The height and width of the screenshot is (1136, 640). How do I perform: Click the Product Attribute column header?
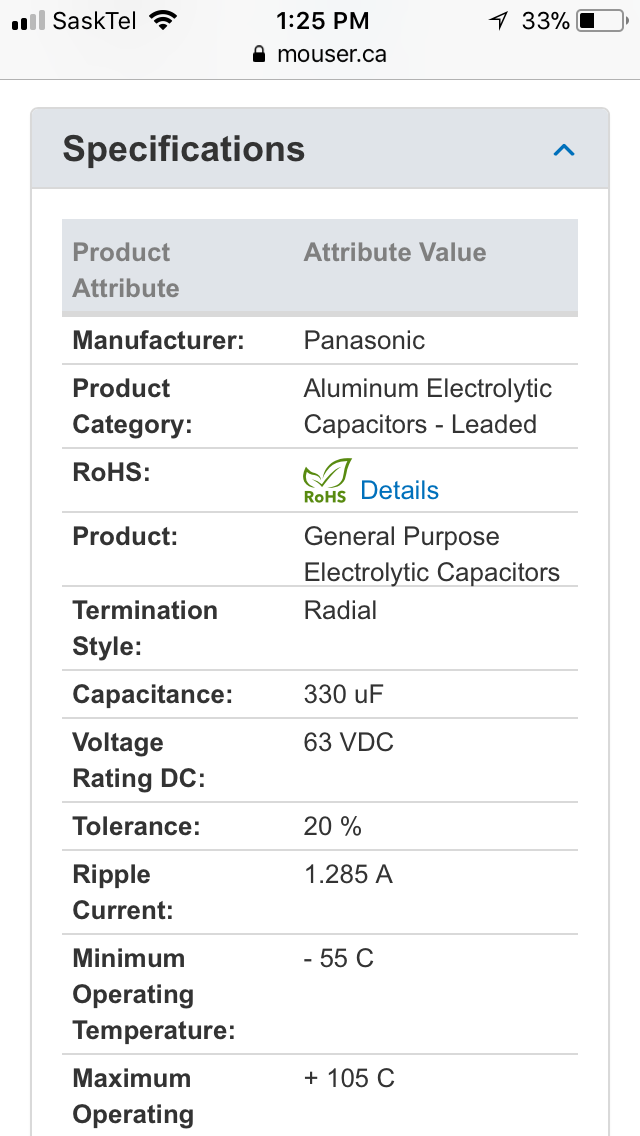[x=125, y=270]
